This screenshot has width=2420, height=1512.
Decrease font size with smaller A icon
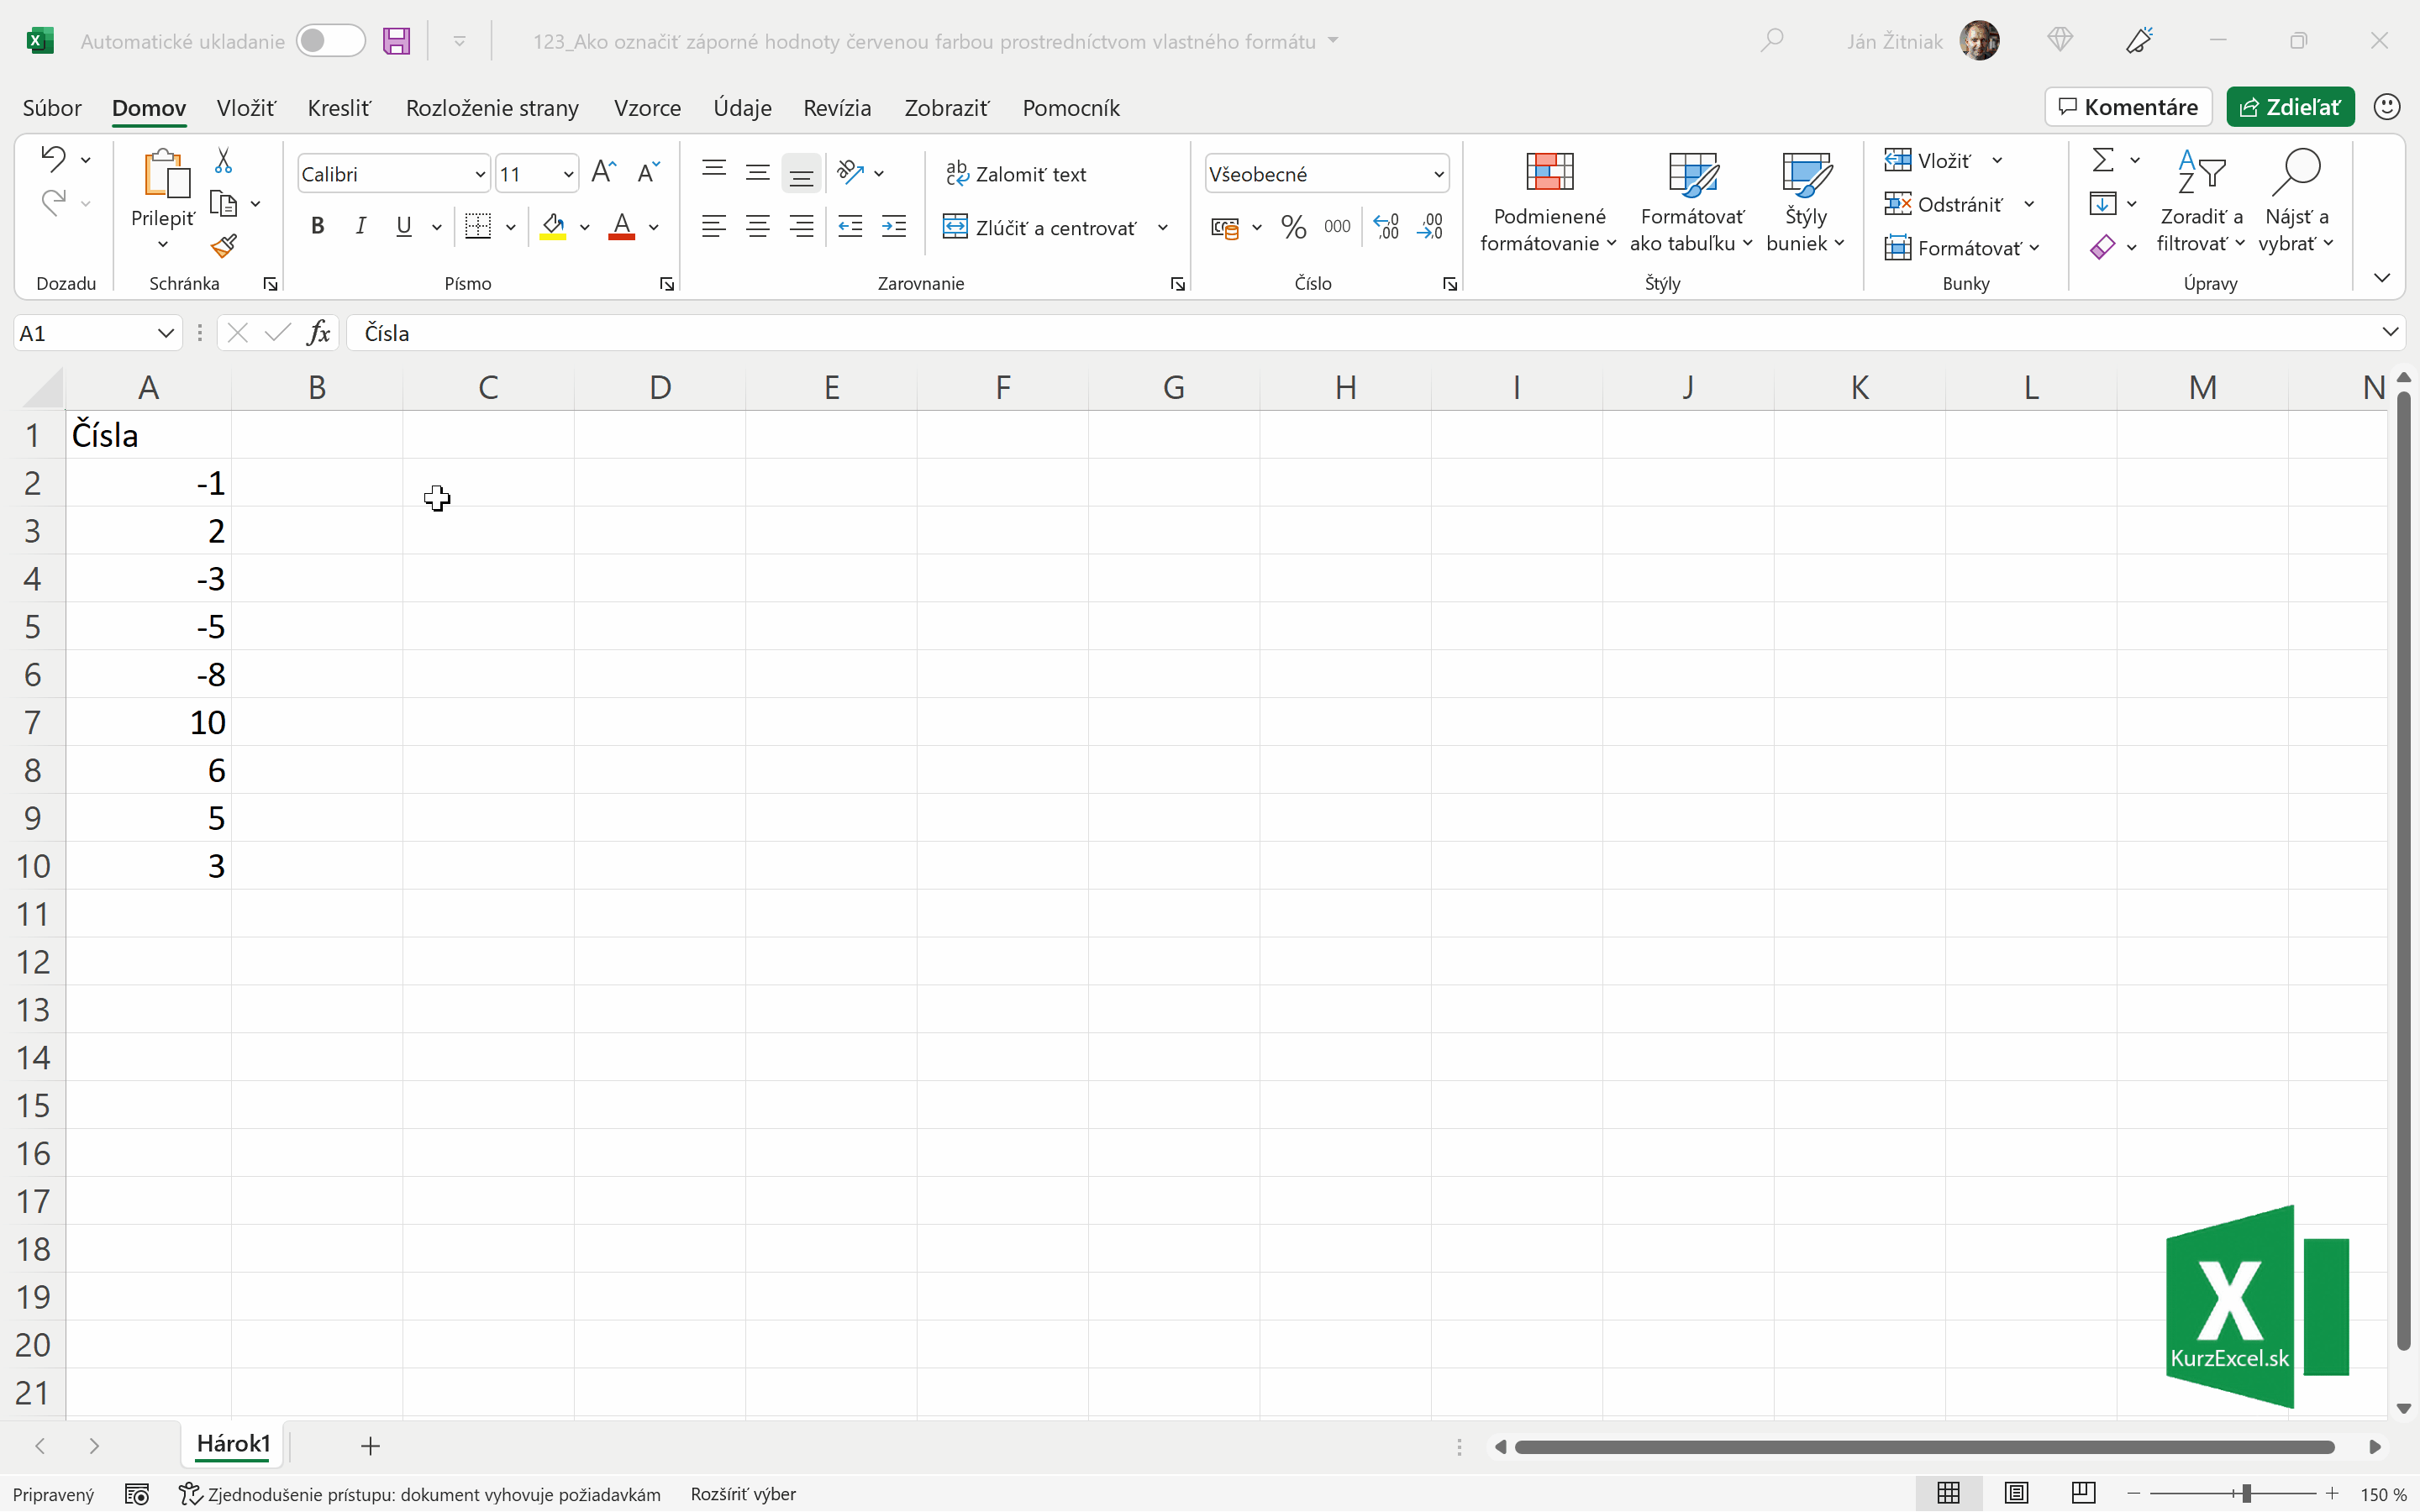tap(648, 173)
